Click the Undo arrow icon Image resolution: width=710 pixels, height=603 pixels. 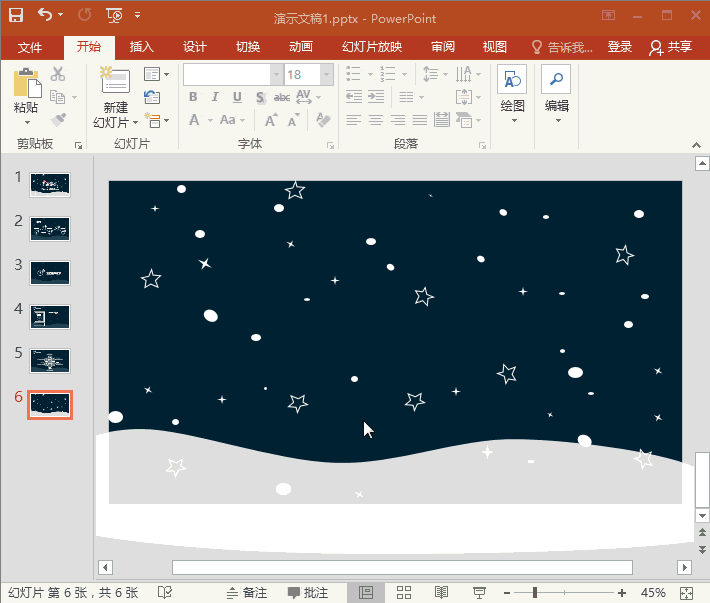coord(45,15)
